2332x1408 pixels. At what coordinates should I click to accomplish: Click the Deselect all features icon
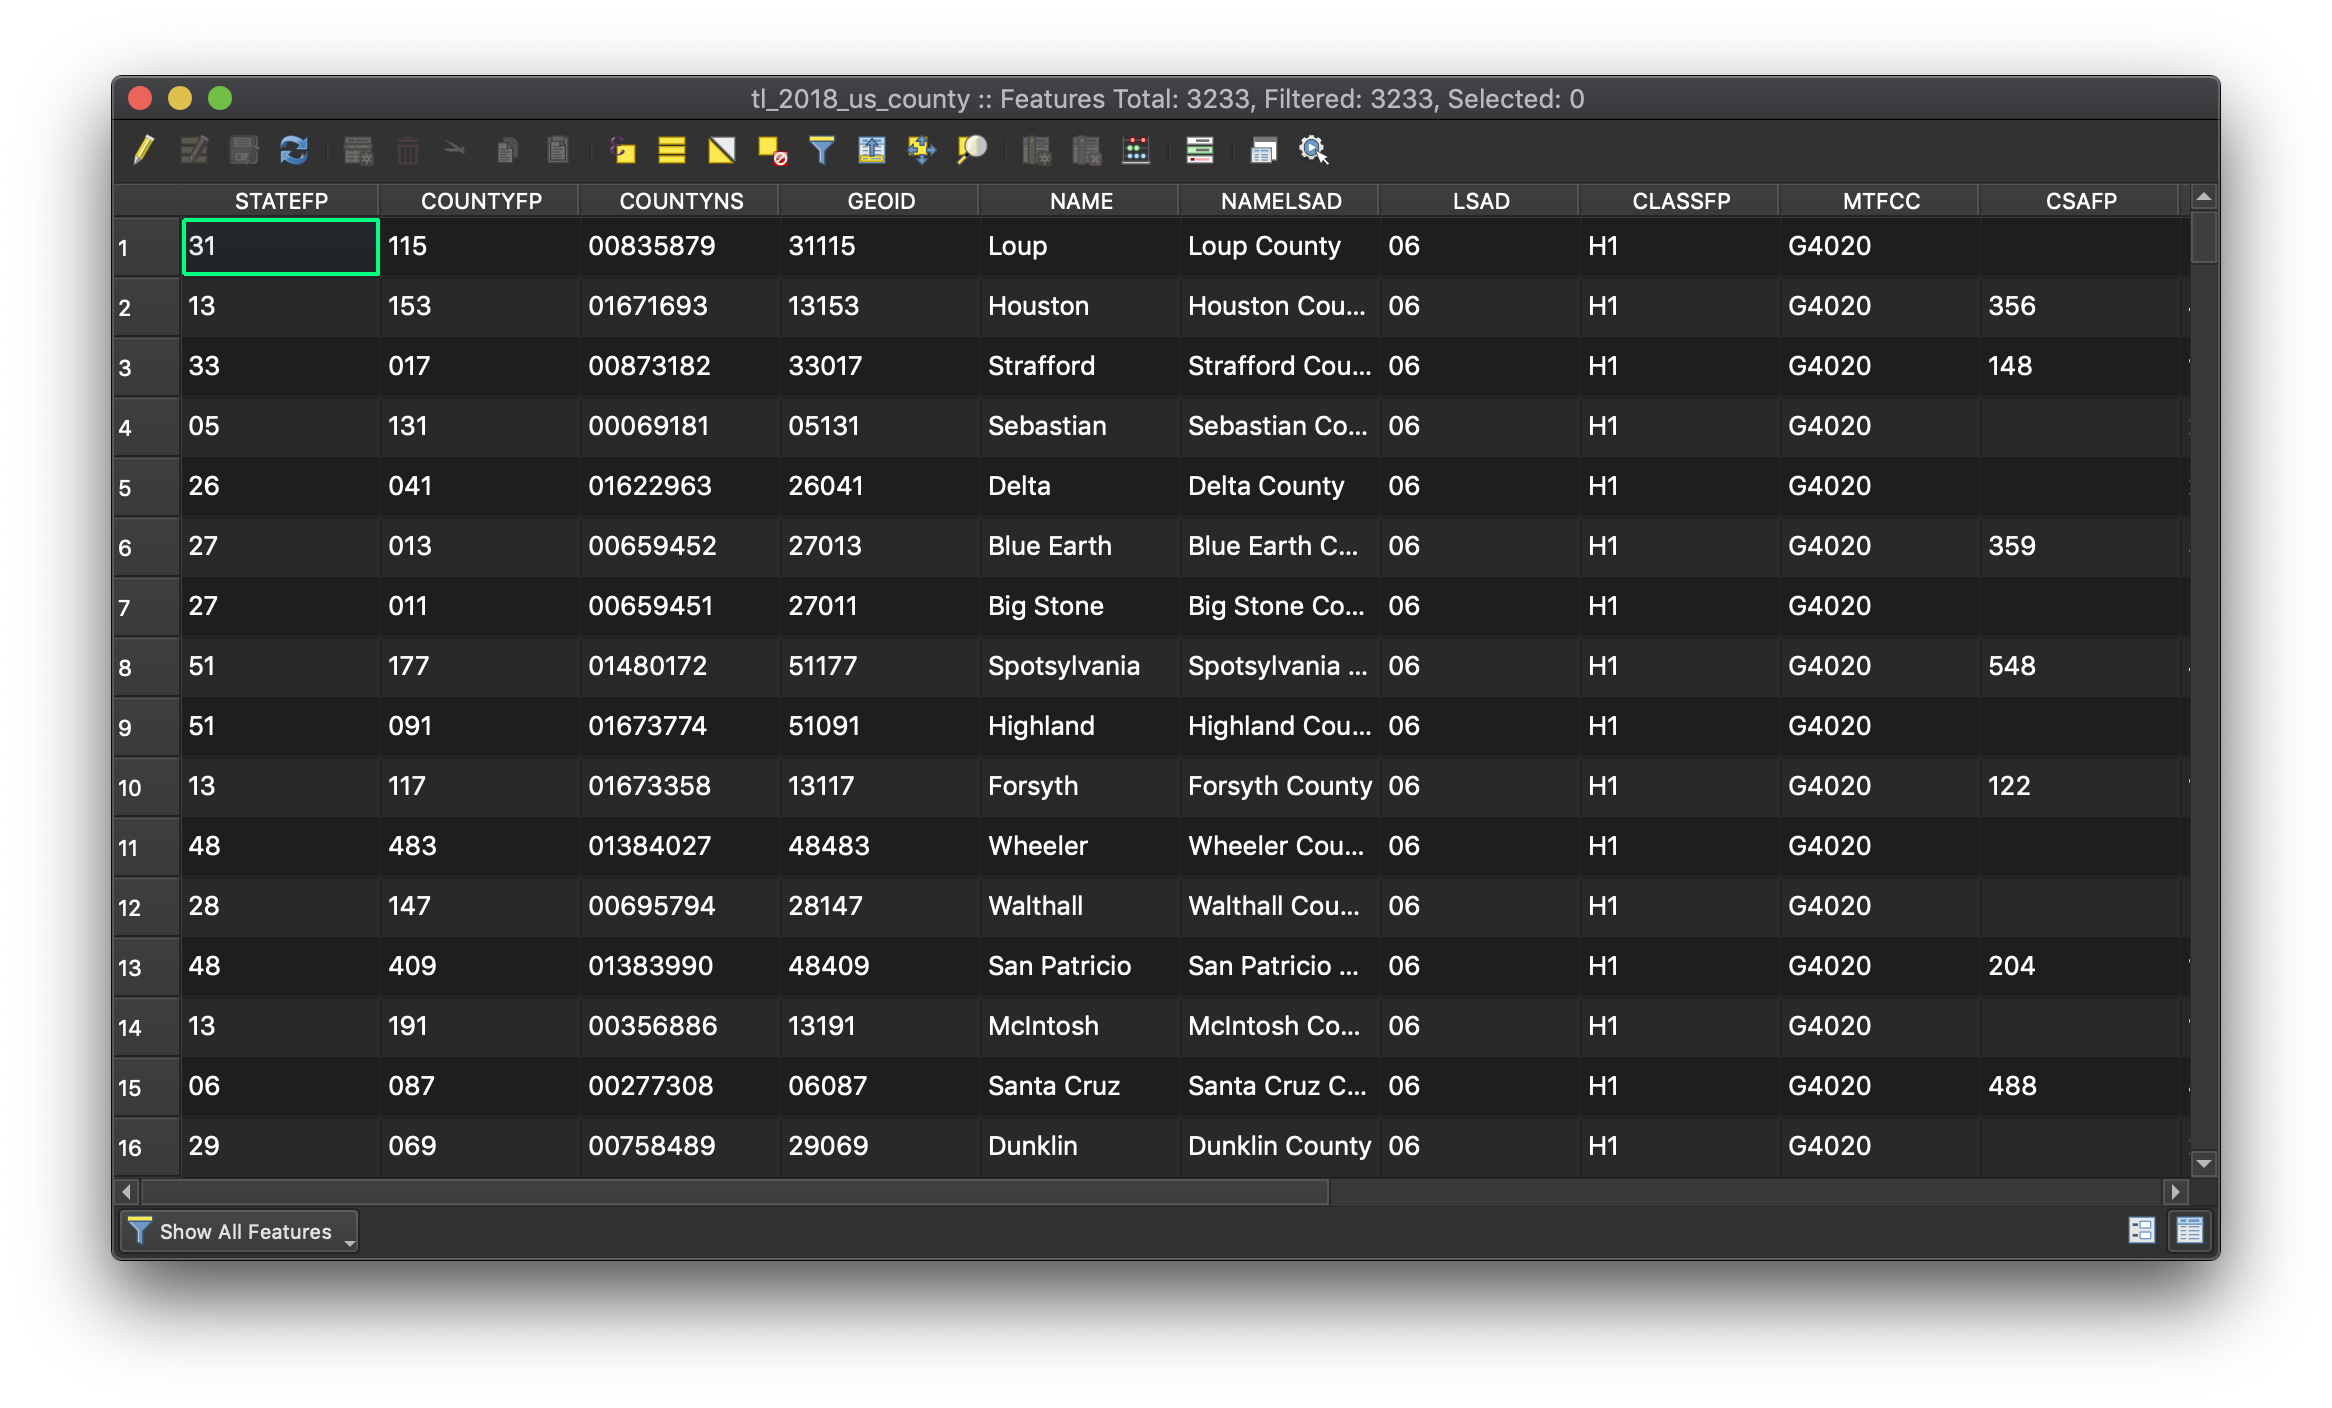[x=772, y=151]
